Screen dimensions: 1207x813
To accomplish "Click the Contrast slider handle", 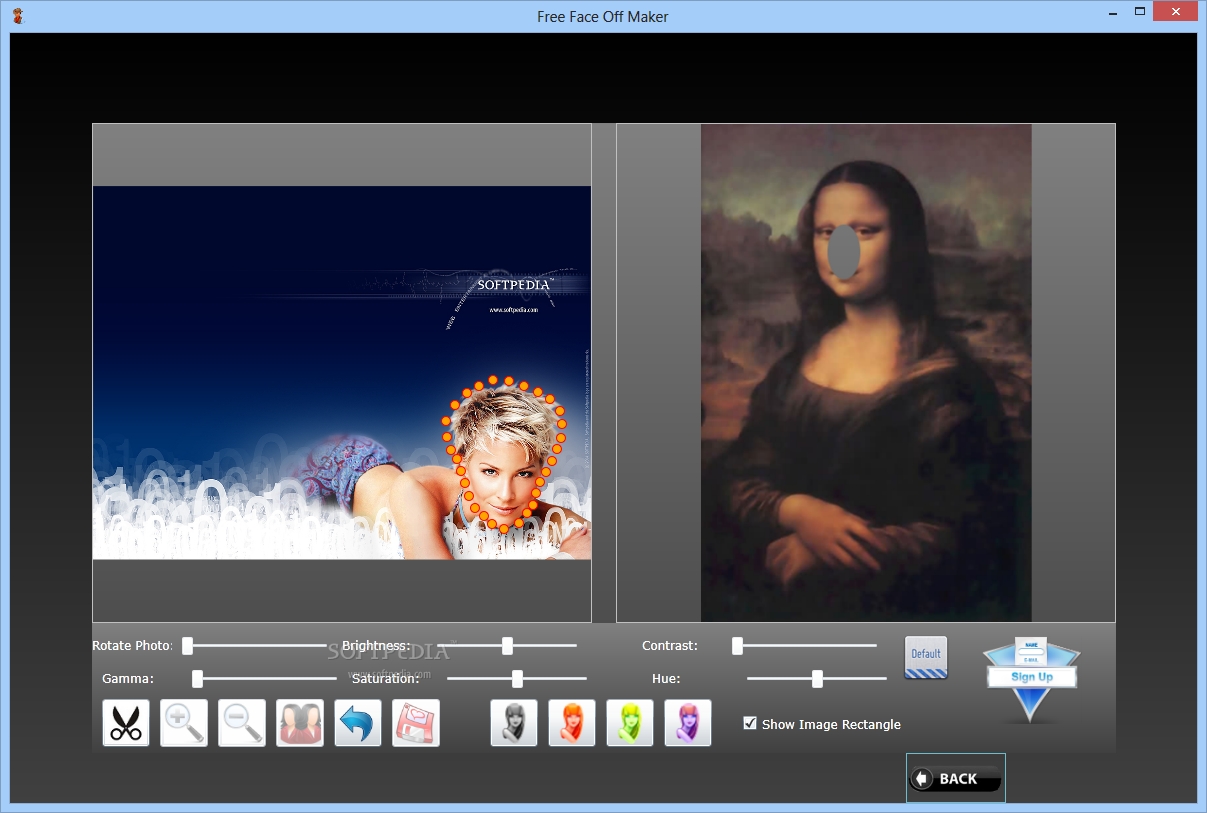I will (737, 646).
